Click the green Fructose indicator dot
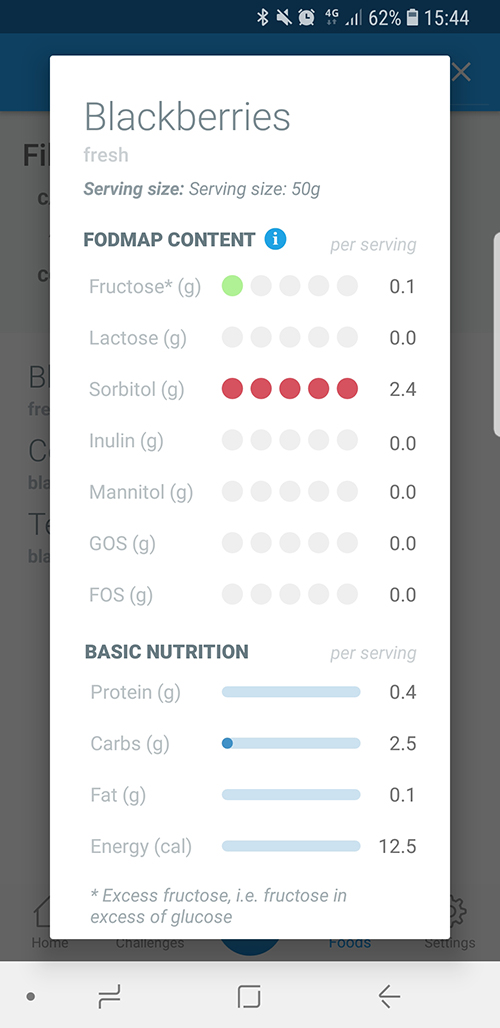 232,286
